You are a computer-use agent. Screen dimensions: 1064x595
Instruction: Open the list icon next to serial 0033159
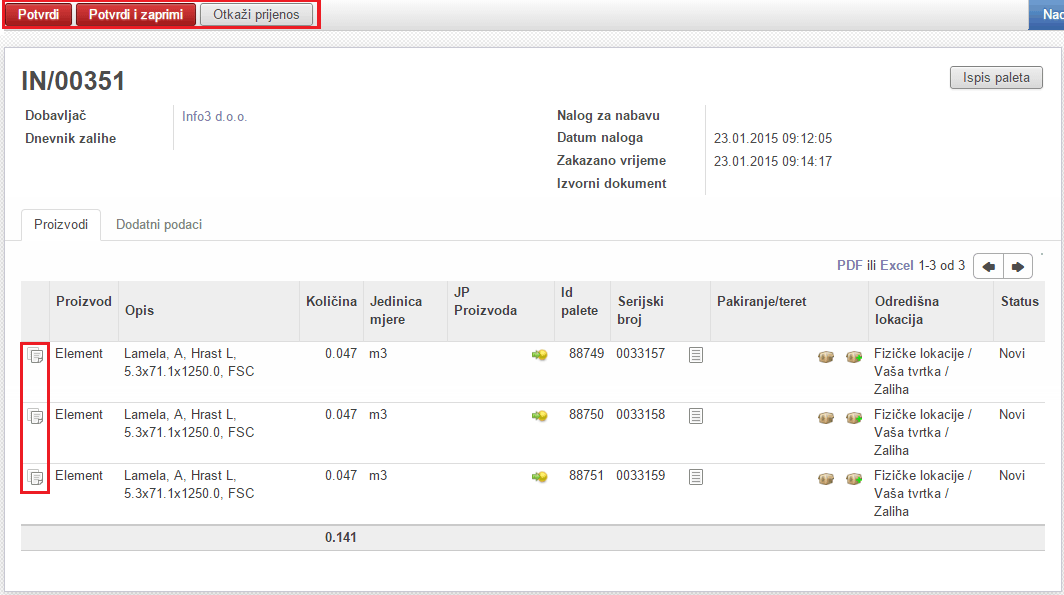[696, 477]
